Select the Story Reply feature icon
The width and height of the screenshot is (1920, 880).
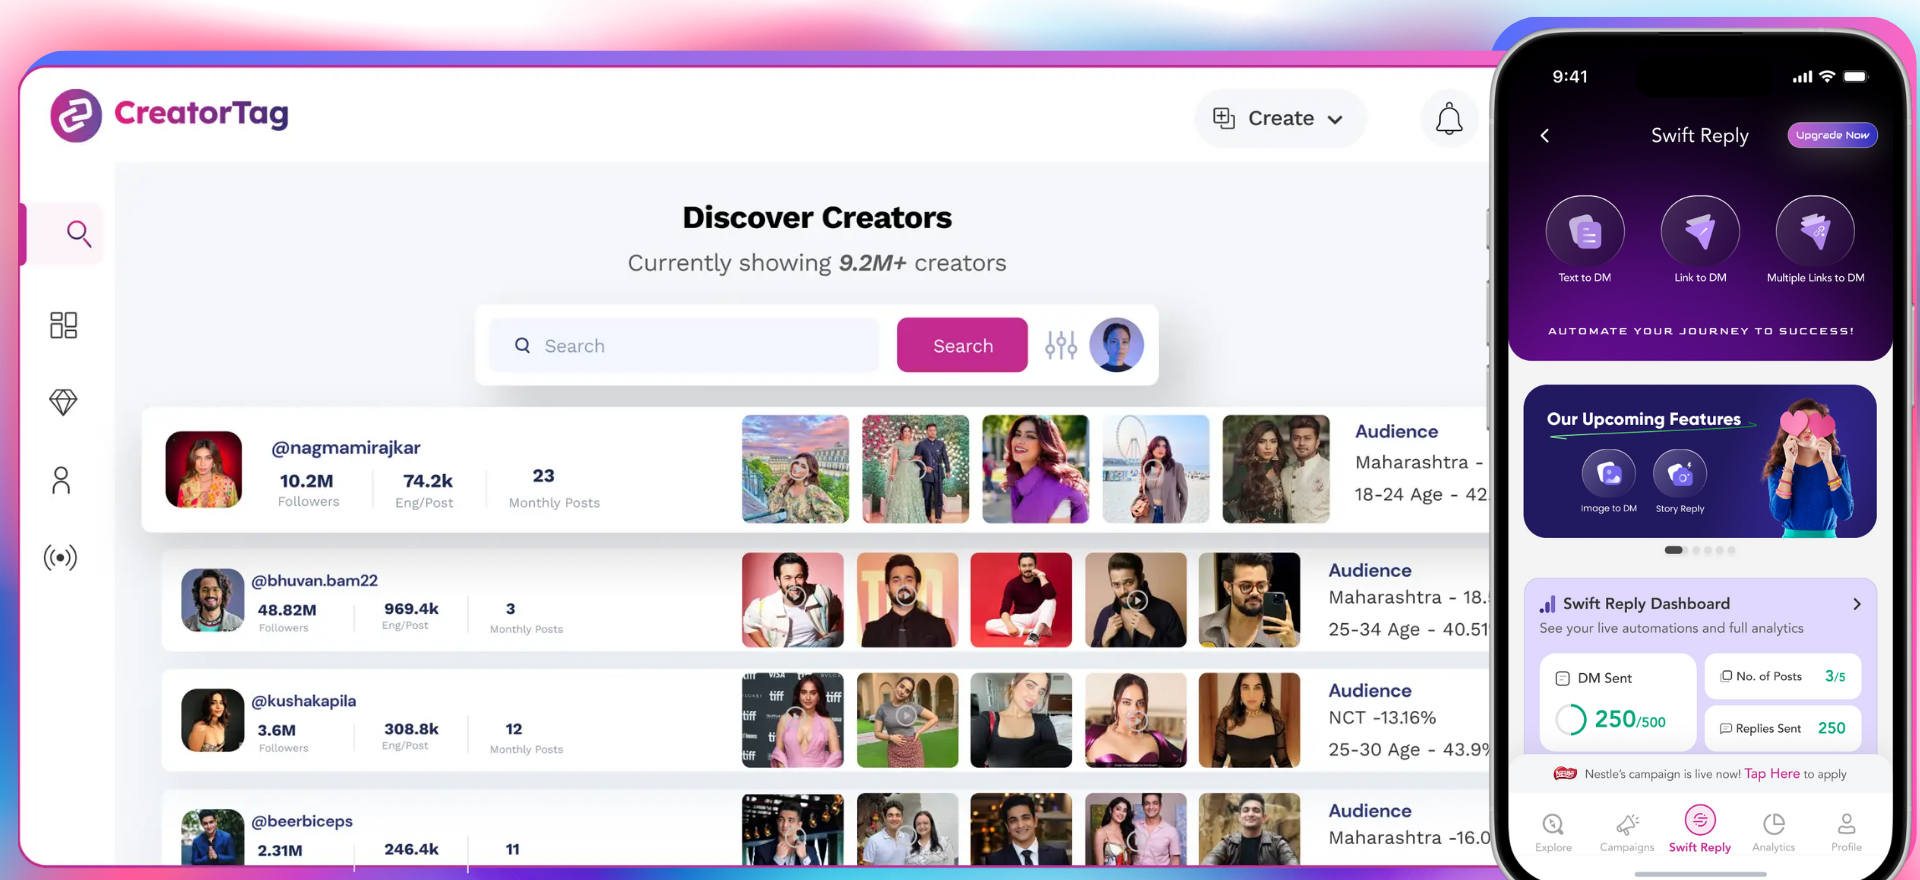pos(1680,473)
